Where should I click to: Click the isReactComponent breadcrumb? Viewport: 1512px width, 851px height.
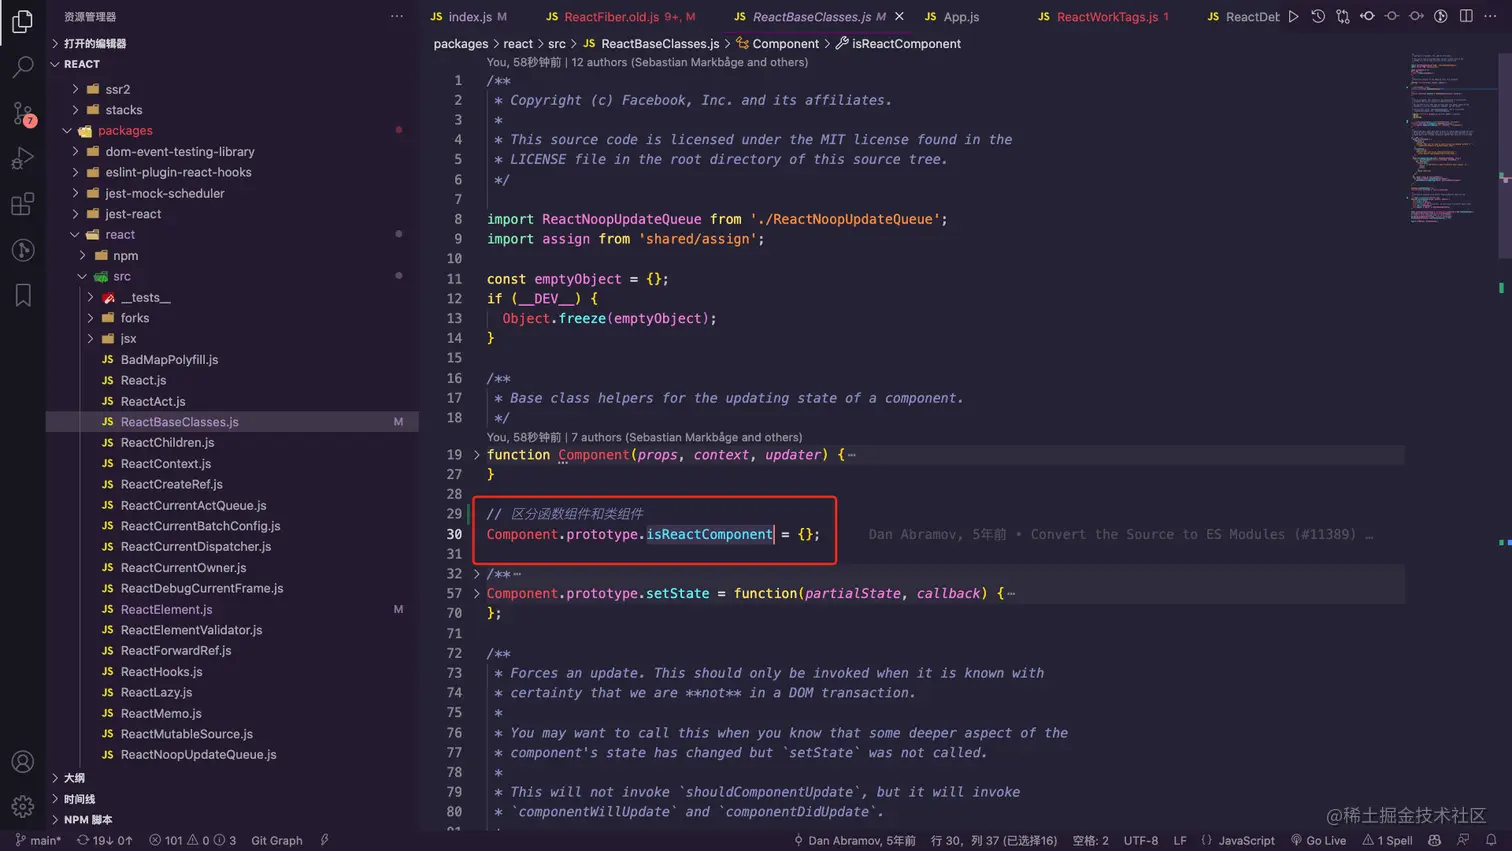[898, 44]
